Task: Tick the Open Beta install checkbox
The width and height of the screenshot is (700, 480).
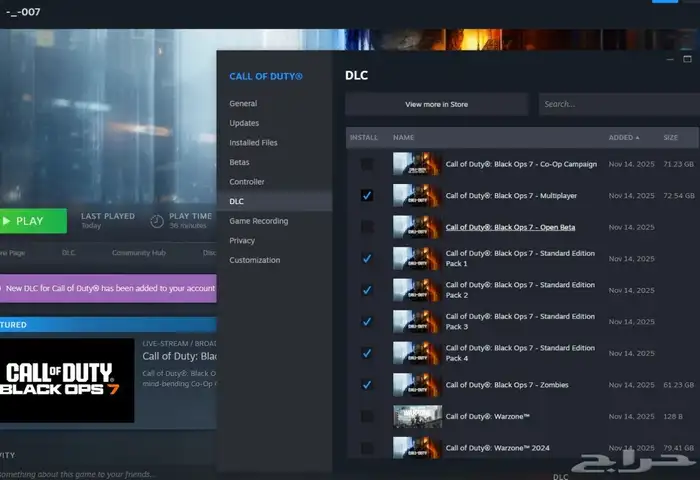Action: [x=367, y=227]
